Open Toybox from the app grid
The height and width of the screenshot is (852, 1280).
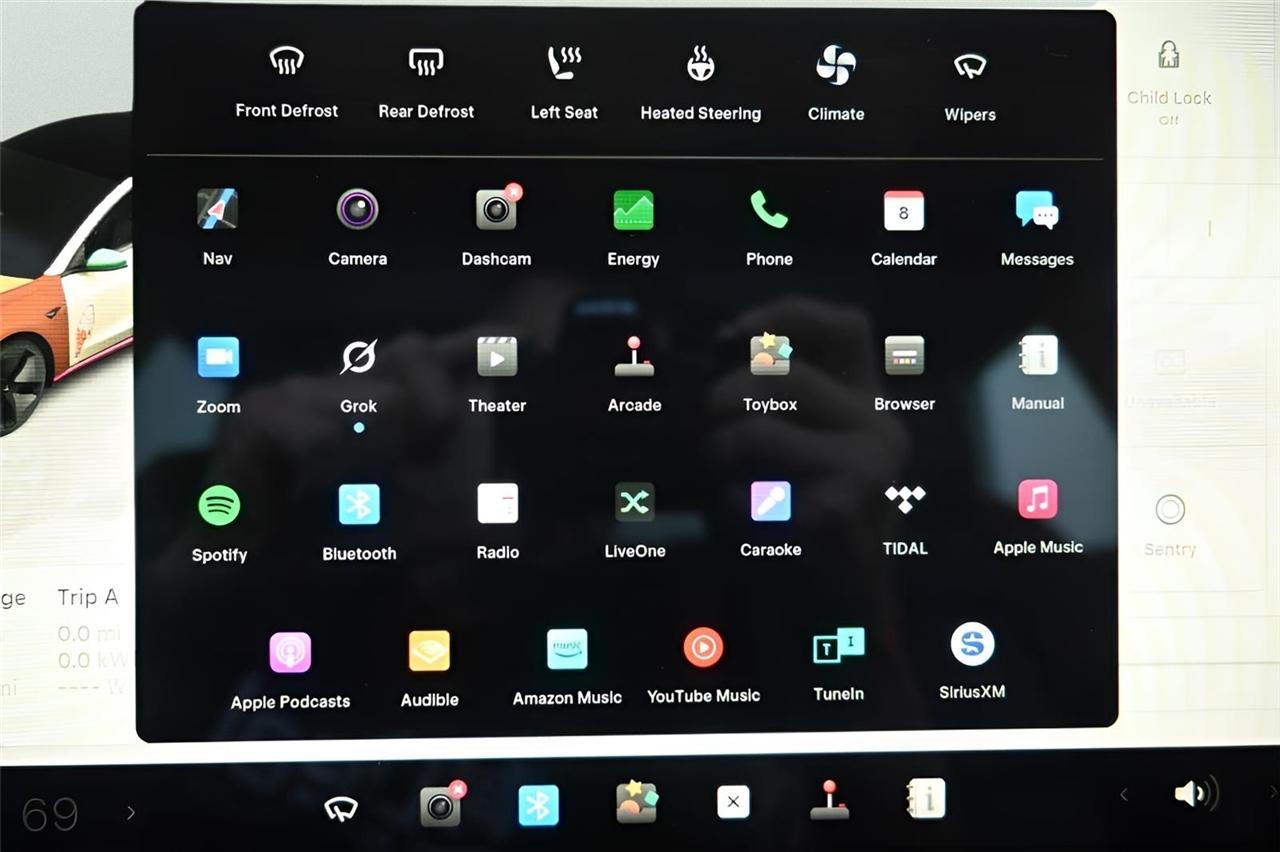click(771, 355)
